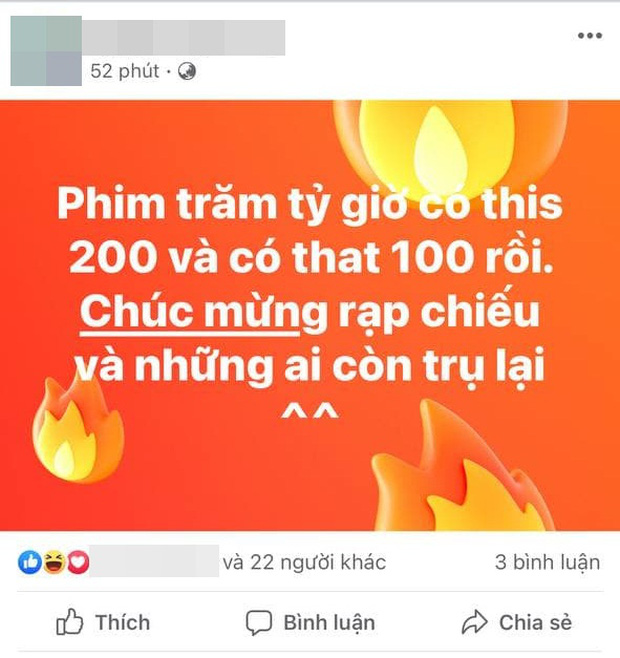This screenshot has width=620, height=658.
Task: Open the three-dot post options menu
Action: (x=590, y=36)
